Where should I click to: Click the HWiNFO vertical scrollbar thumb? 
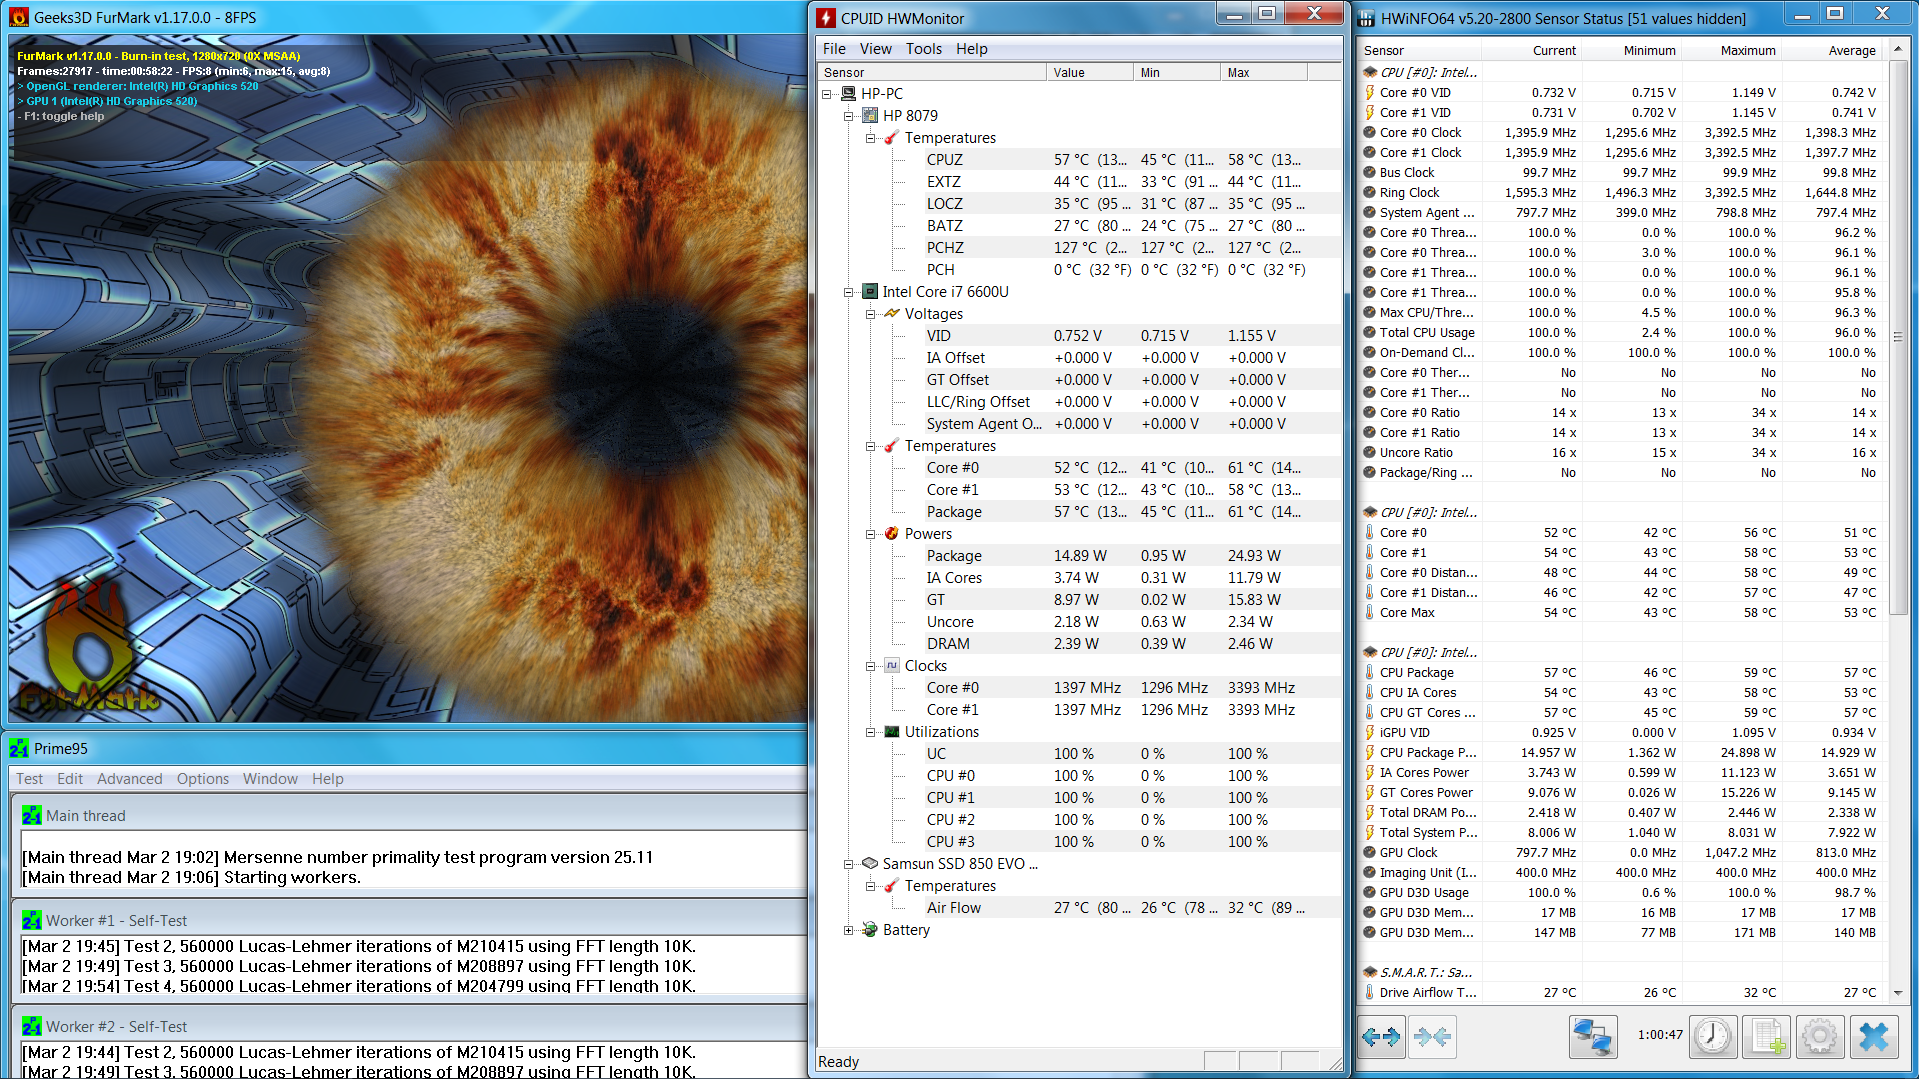[x=1897, y=337]
